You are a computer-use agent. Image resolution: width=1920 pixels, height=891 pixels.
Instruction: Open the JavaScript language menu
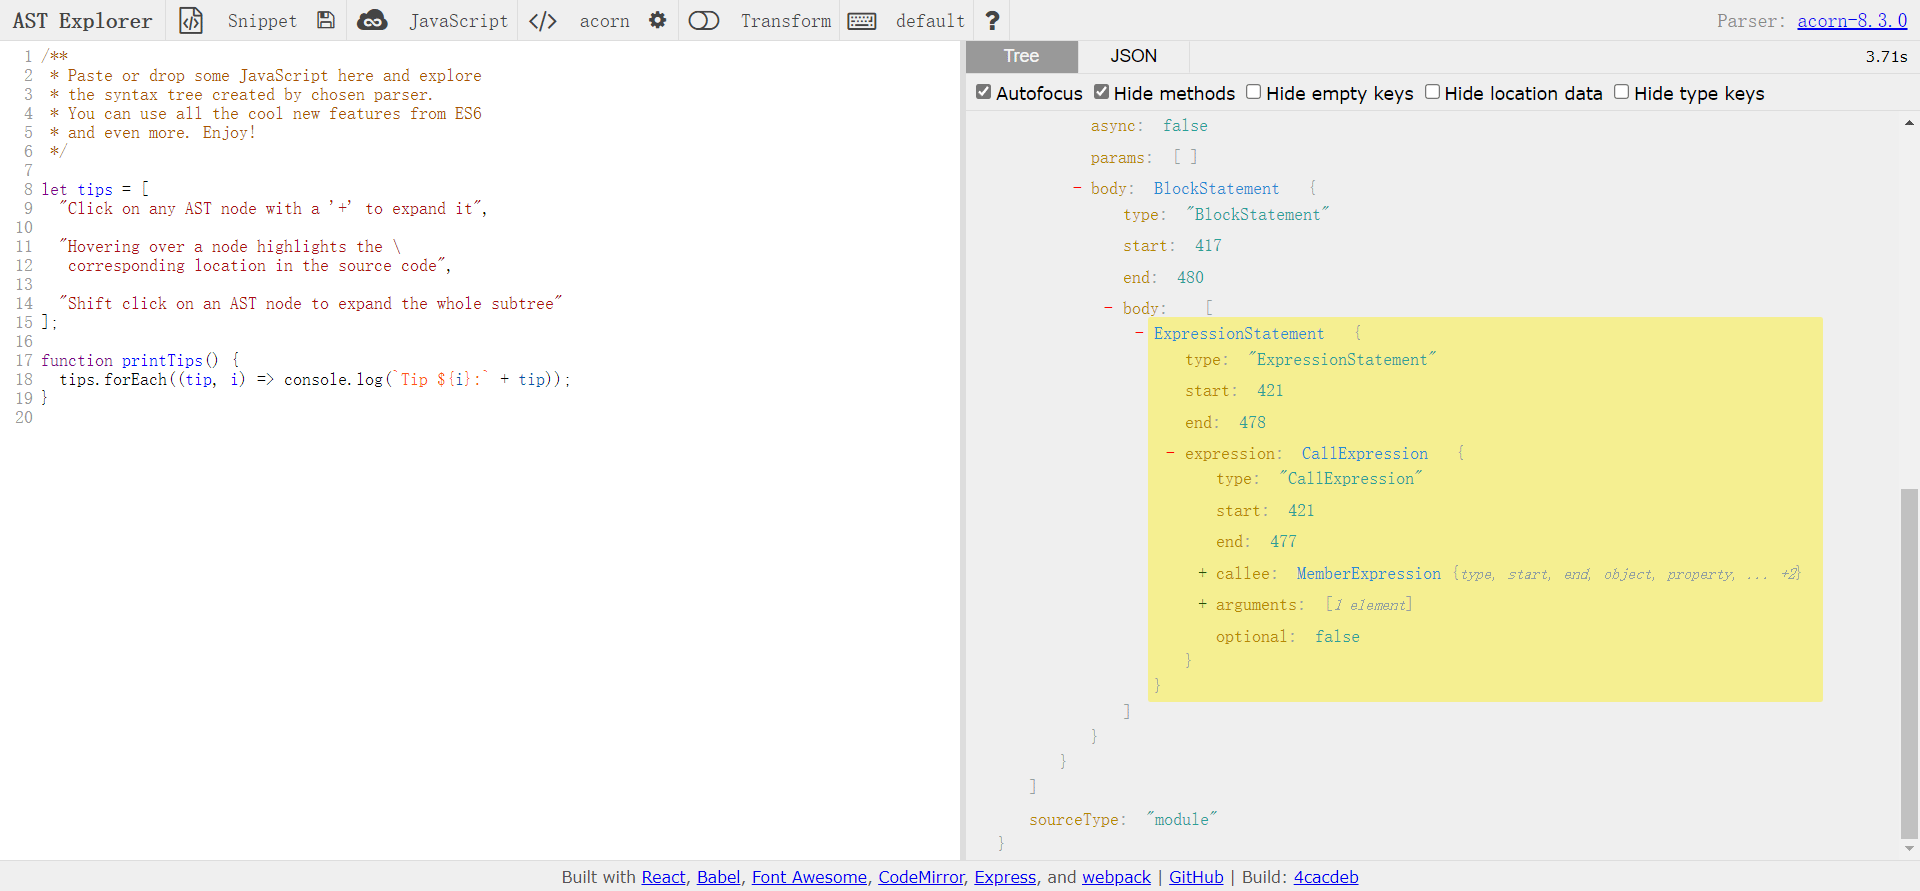[x=458, y=21]
